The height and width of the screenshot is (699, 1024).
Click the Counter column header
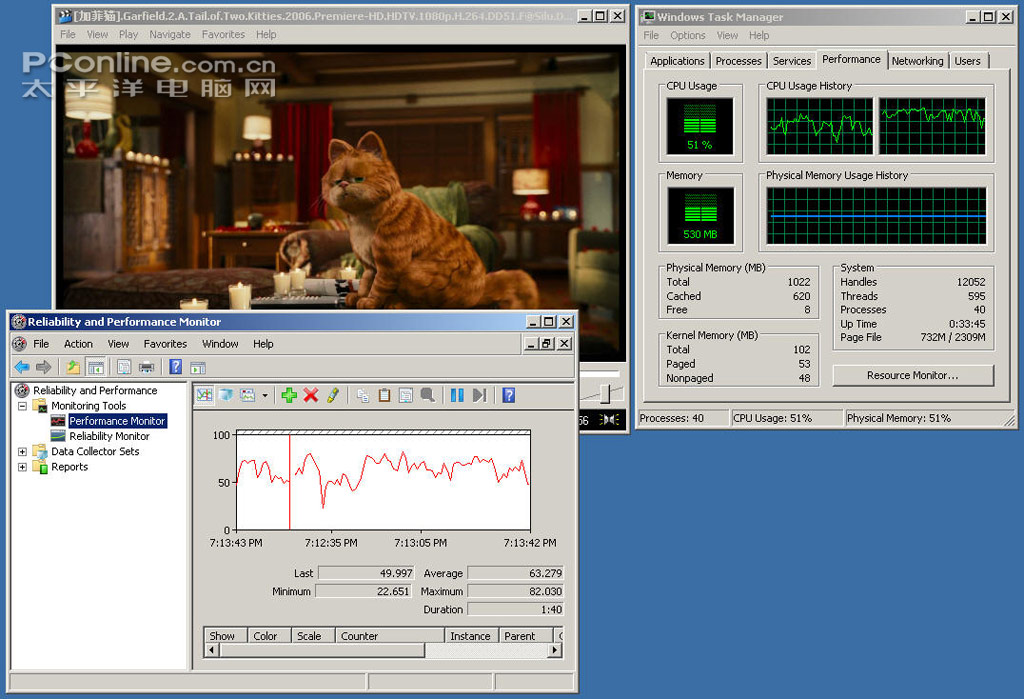(x=390, y=636)
